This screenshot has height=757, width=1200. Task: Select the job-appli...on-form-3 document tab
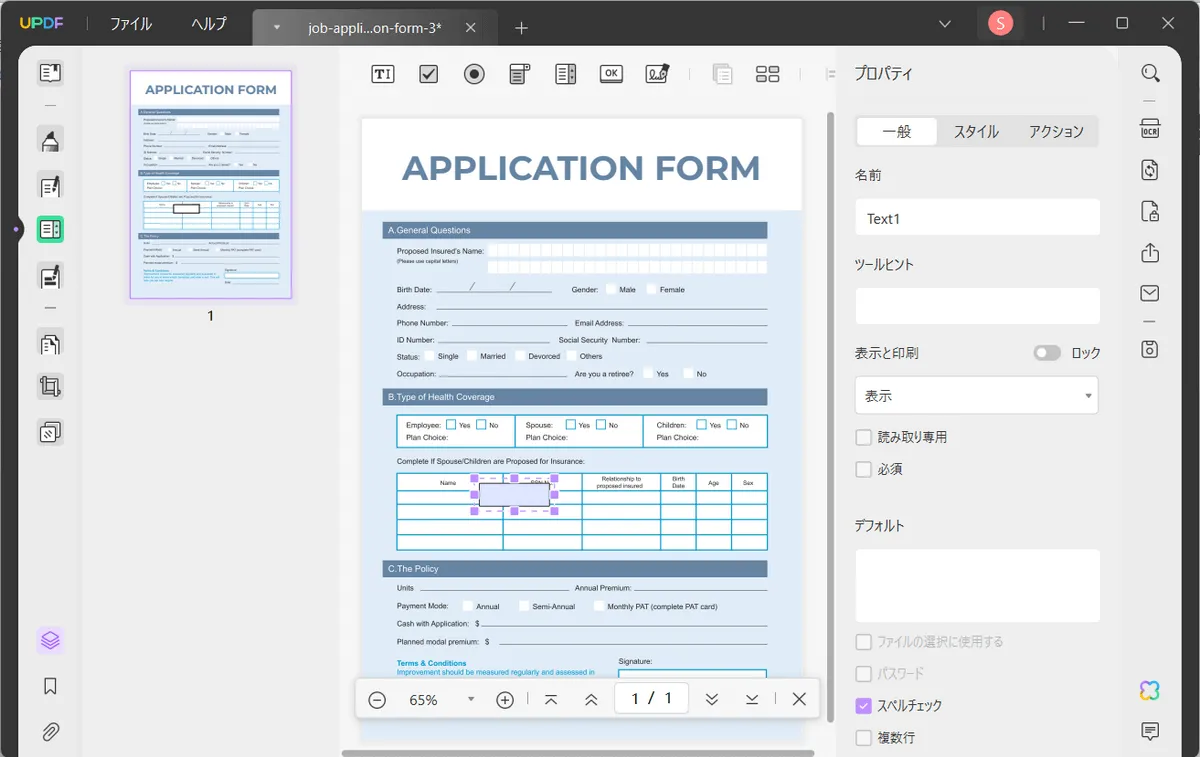[374, 28]
